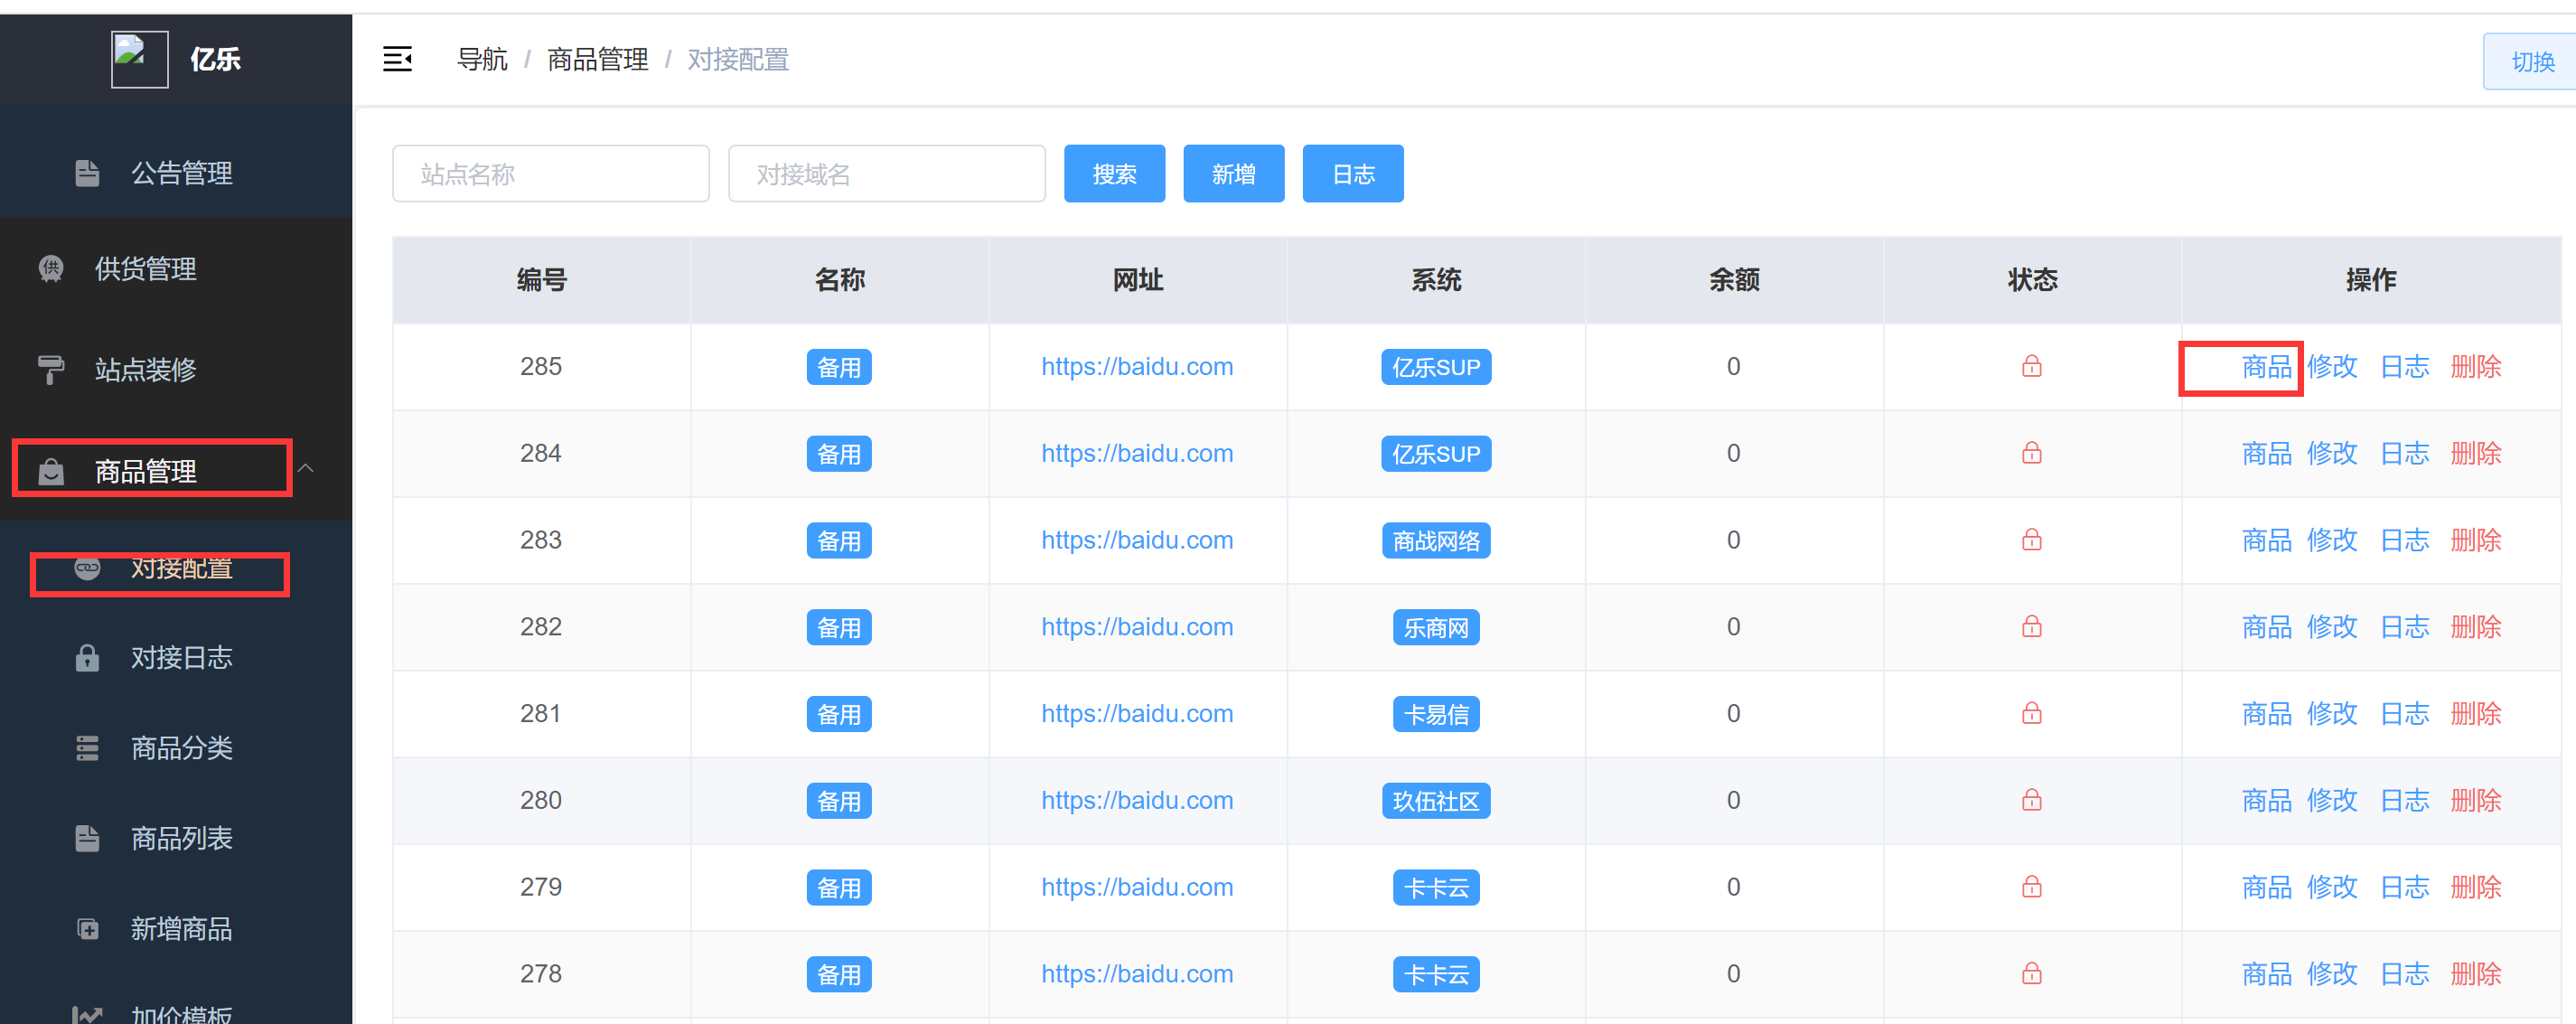Open 对接日志 via its lock icon
Viewport: 2576px width, 1024px height.
click(88, 658)
